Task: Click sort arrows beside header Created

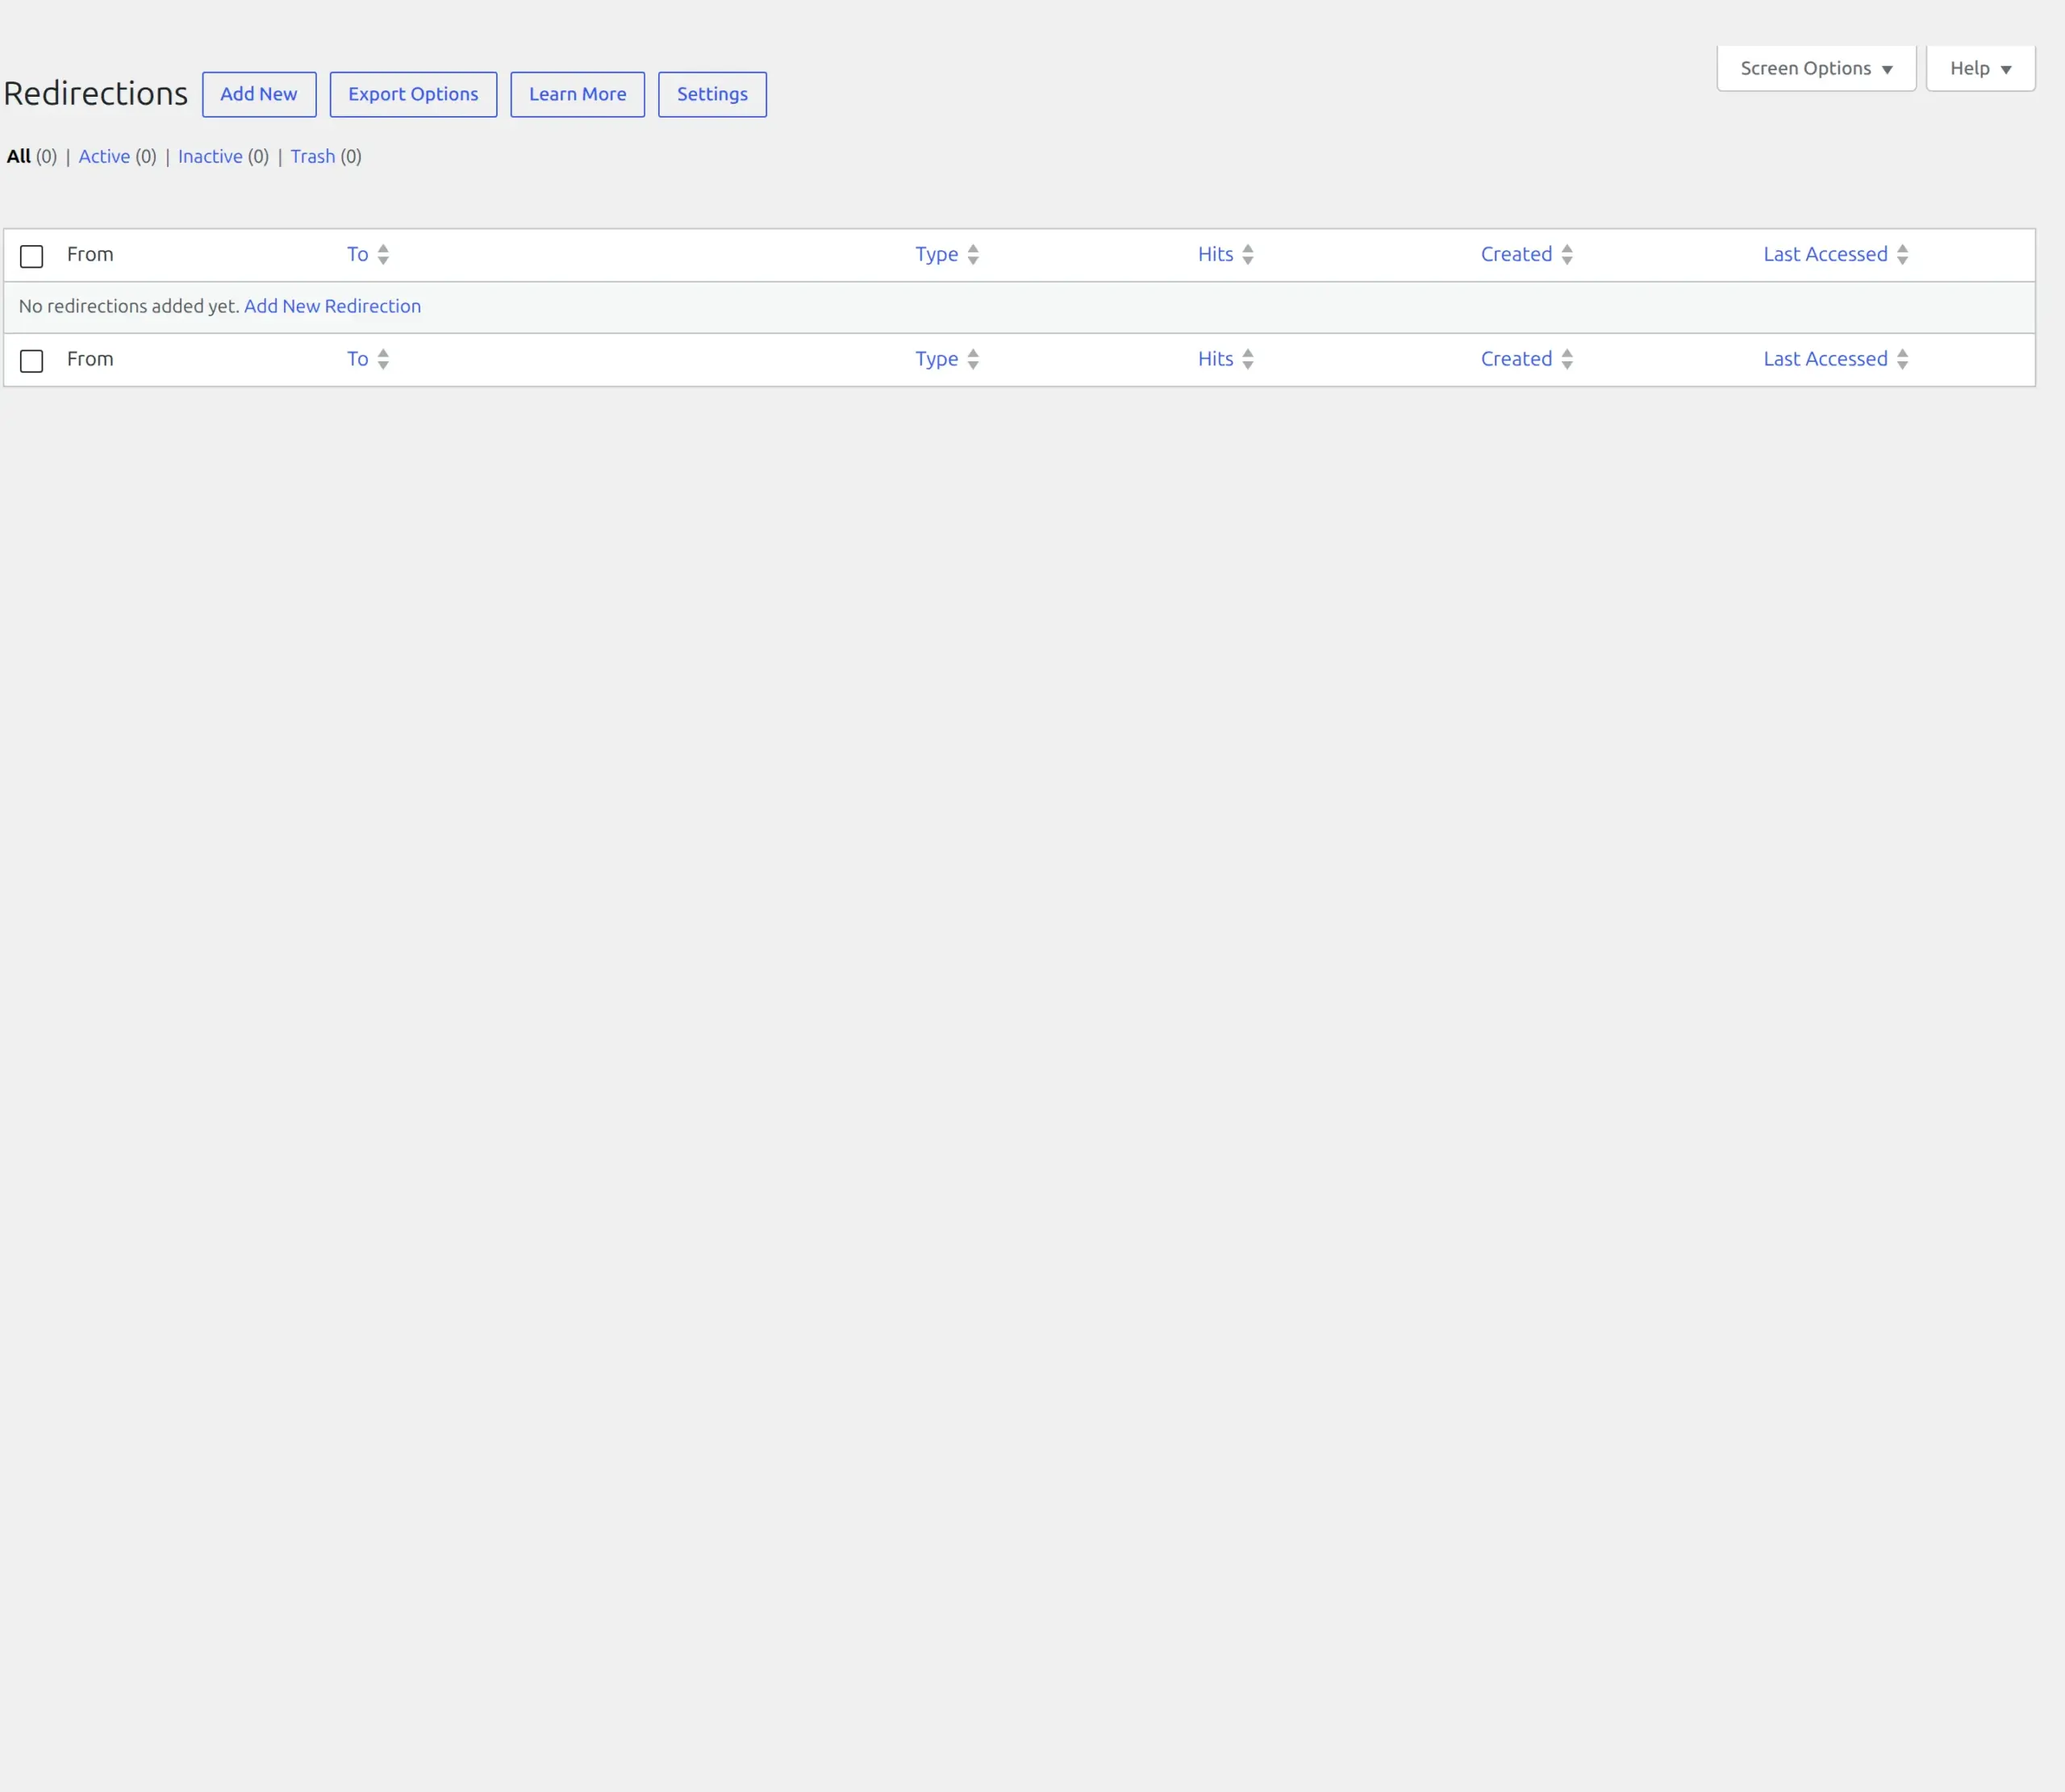Action: 1567,255
